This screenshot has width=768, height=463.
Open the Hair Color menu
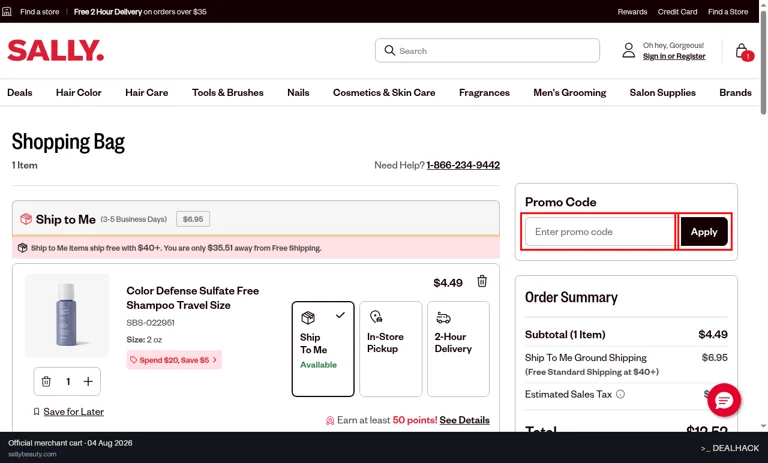click(x=78, y=93)
